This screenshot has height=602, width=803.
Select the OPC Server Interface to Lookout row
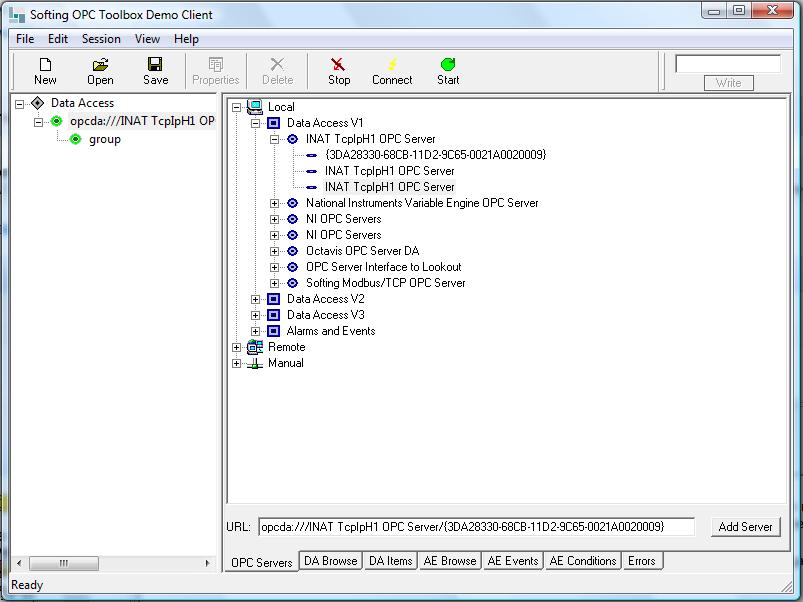[384, 267]
